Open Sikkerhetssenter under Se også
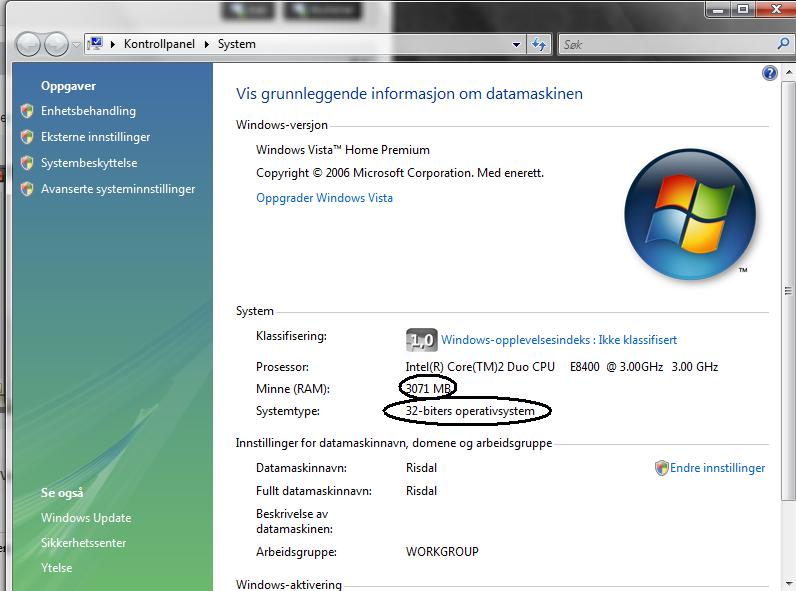Viewport: 796px width, 591px height. 84,543
